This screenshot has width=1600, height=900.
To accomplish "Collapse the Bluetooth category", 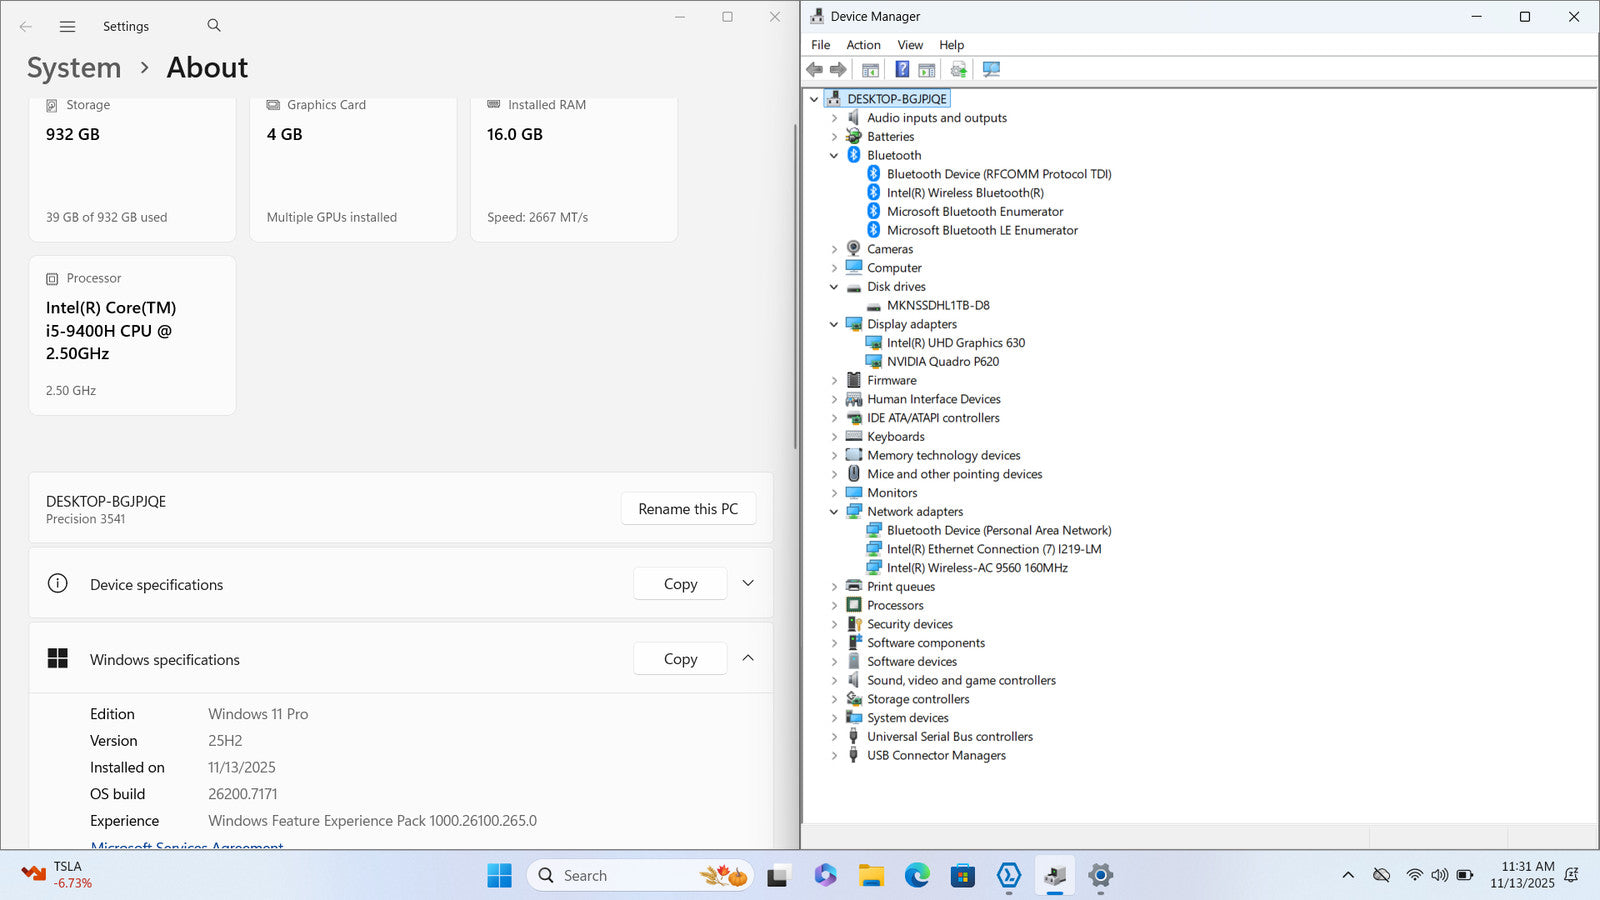I will click(834, 156).
